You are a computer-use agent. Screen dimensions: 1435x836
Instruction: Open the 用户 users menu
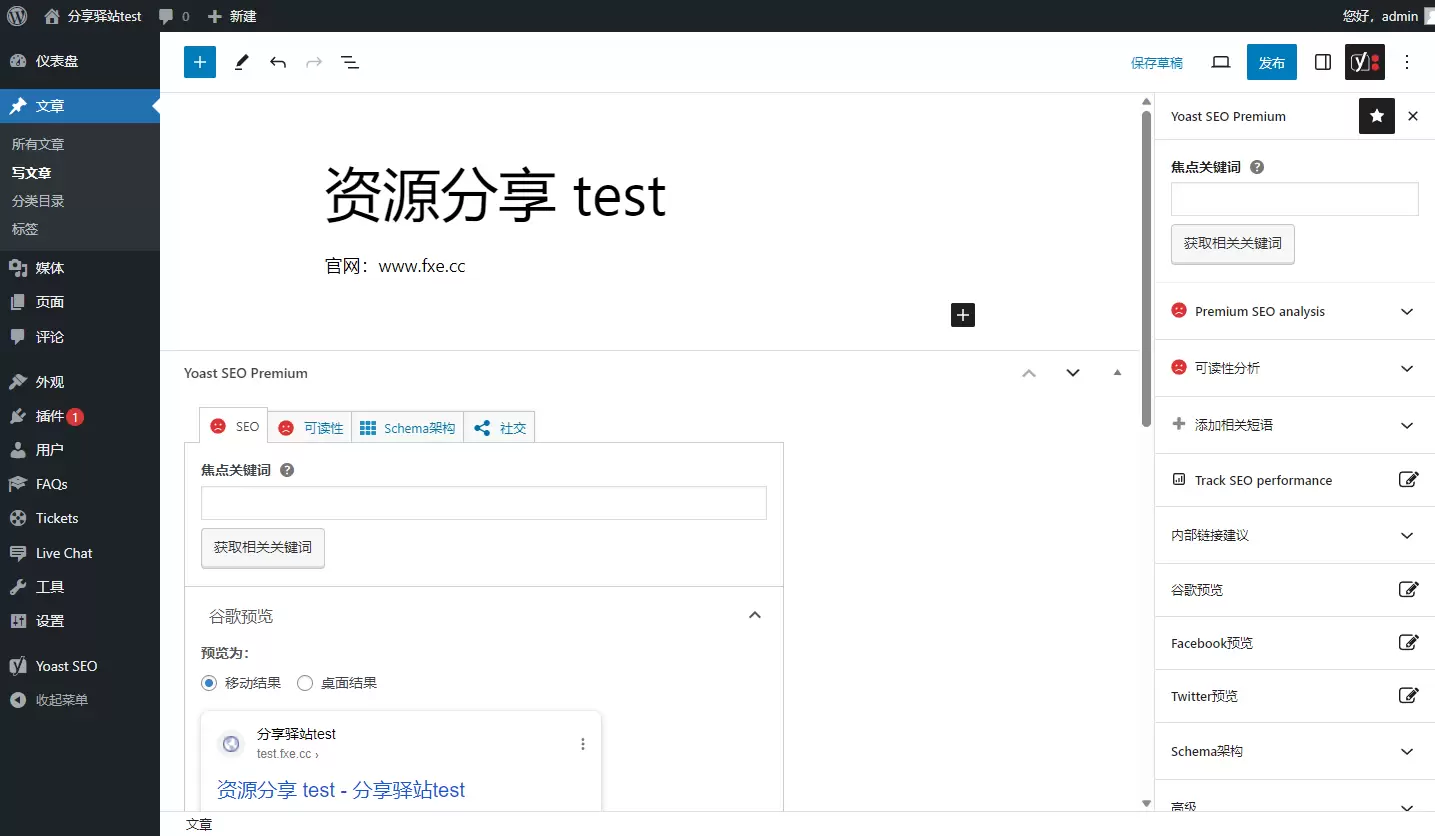(x=80, y=450)
